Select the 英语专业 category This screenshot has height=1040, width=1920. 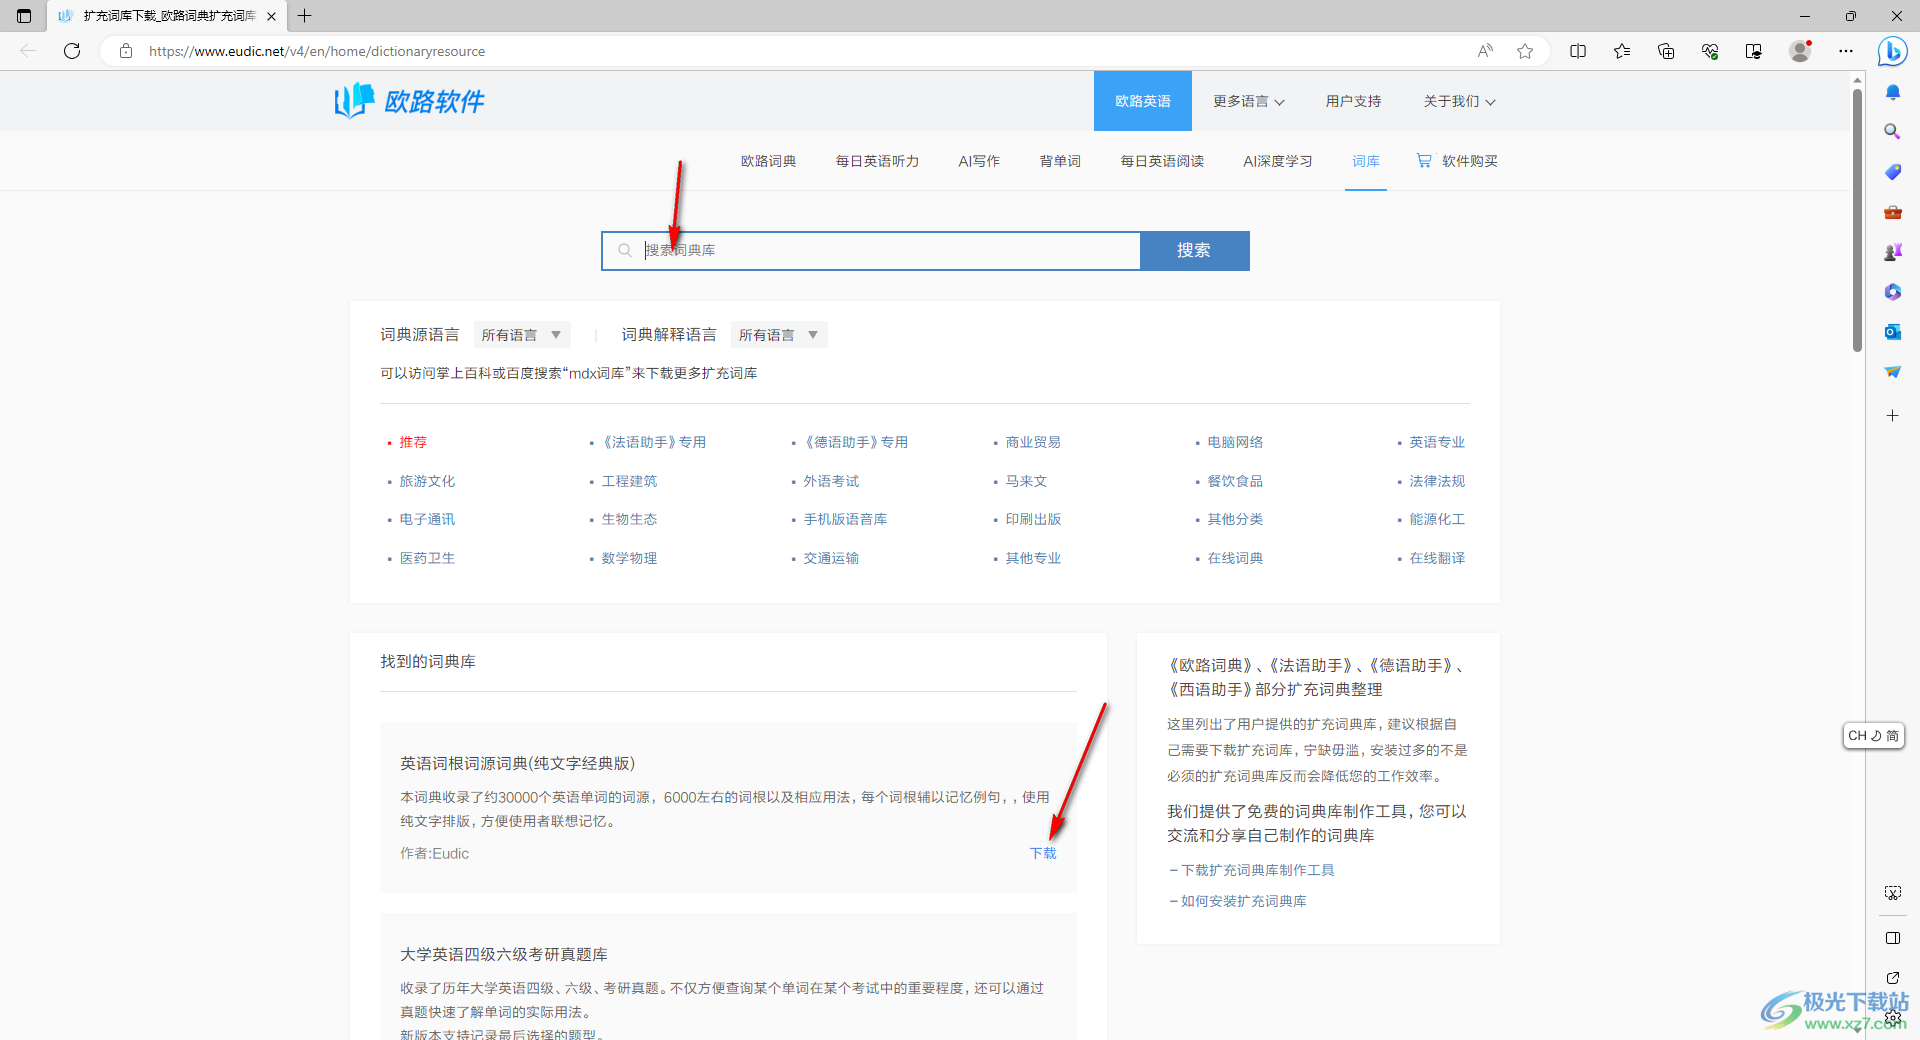coord(1437,442)
